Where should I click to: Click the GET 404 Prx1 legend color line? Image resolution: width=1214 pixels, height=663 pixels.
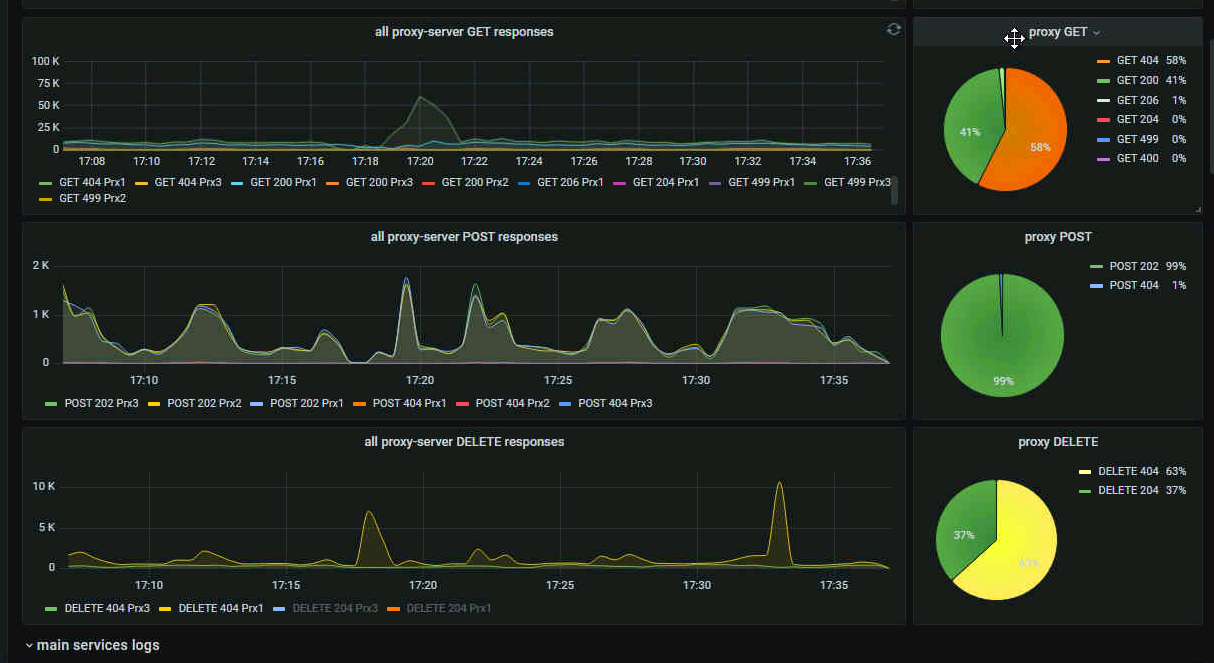pos(46,183)
